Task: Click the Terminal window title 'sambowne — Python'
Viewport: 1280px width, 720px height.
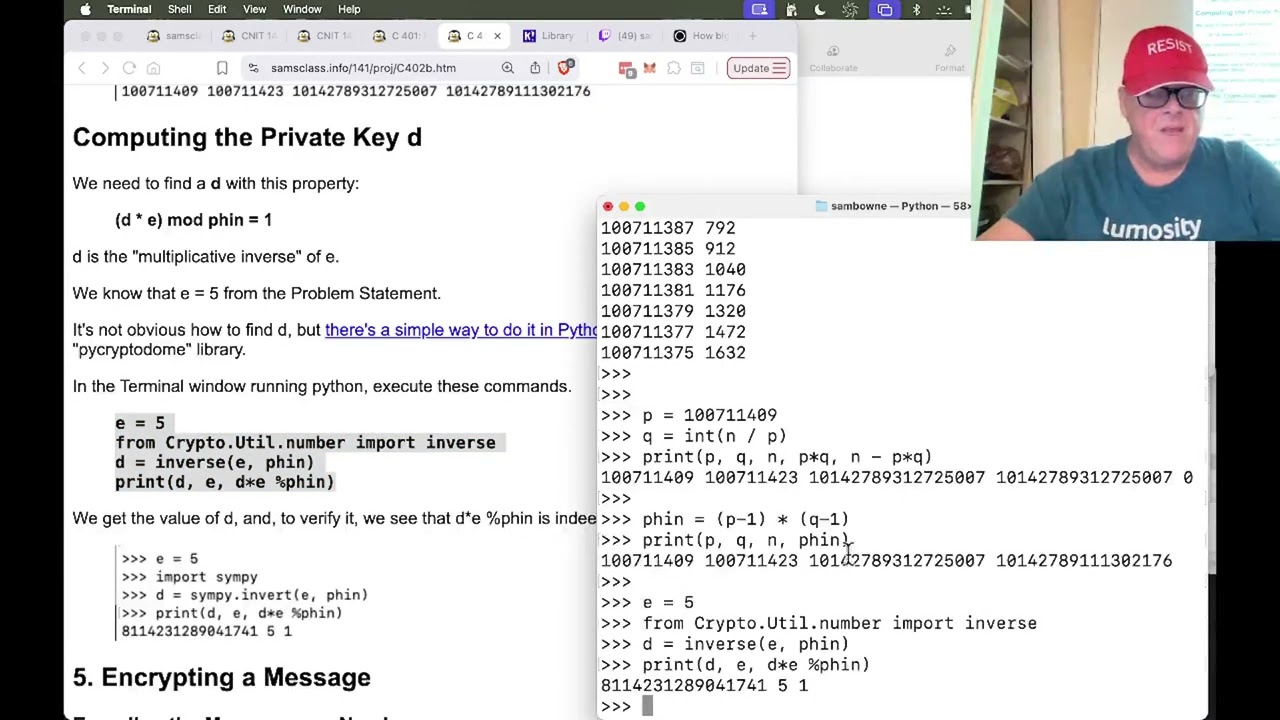Action: (892, 206)
